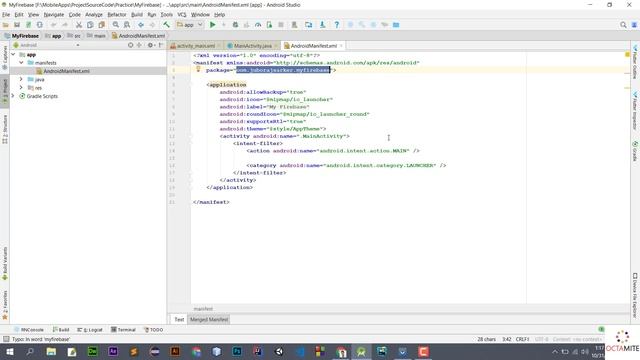This screenshot has width=640, height=360.
Task: Click the SDK Manager download icon
Action: coord(322,25)
